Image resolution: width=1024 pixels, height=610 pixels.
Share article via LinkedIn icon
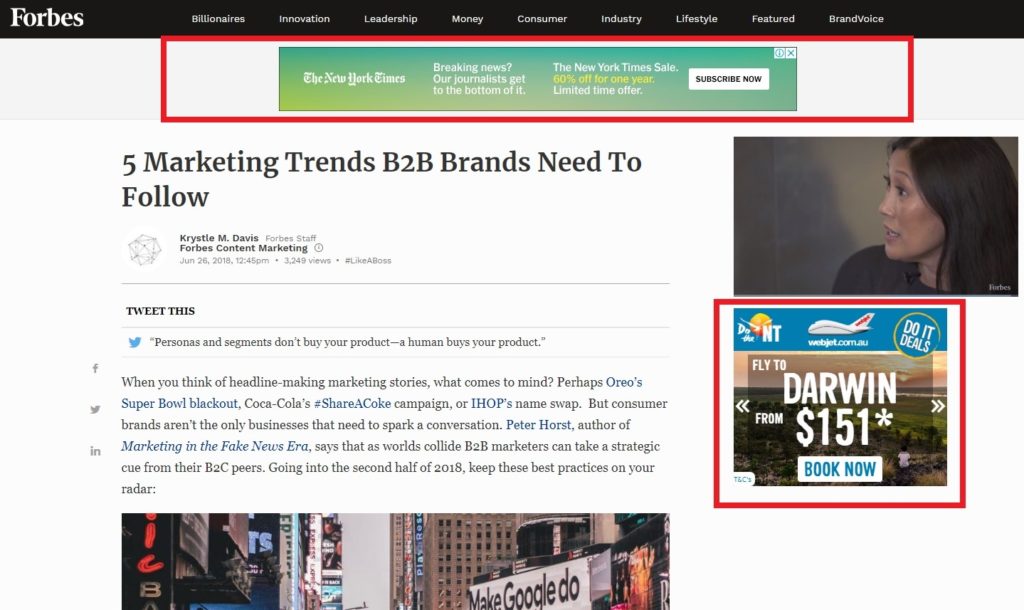96,451
